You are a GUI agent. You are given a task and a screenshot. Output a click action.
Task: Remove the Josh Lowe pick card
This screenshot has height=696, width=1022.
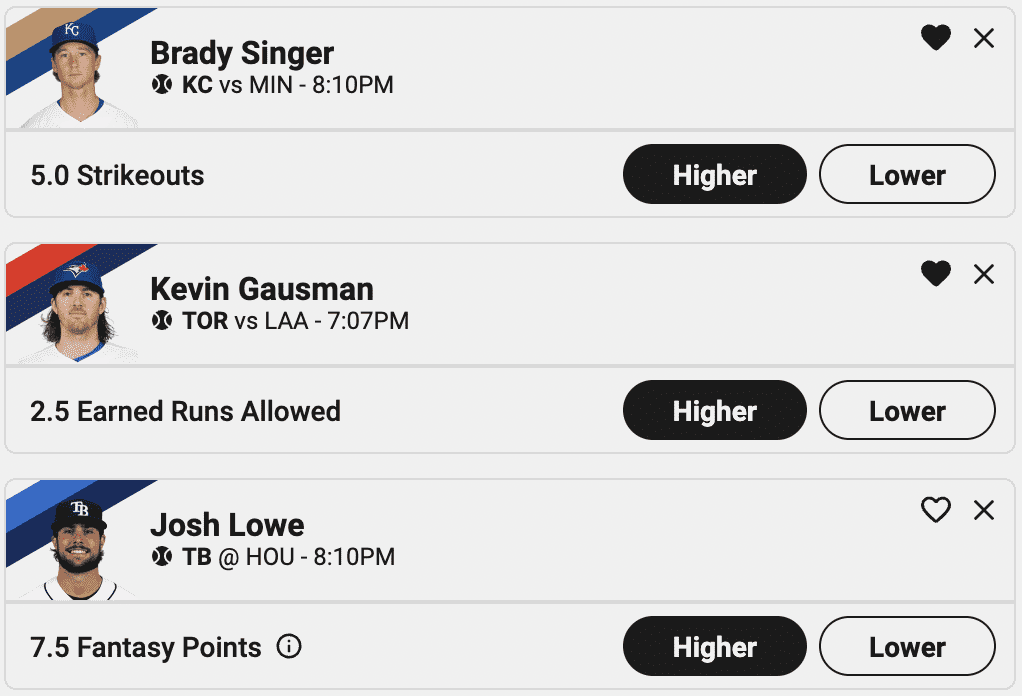coord(984,510)
